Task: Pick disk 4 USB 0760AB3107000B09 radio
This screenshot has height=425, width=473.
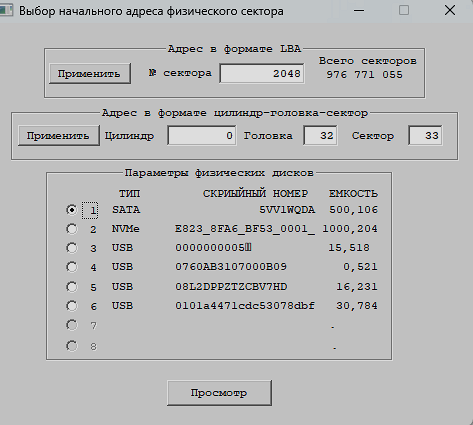Action: (71, 267)
